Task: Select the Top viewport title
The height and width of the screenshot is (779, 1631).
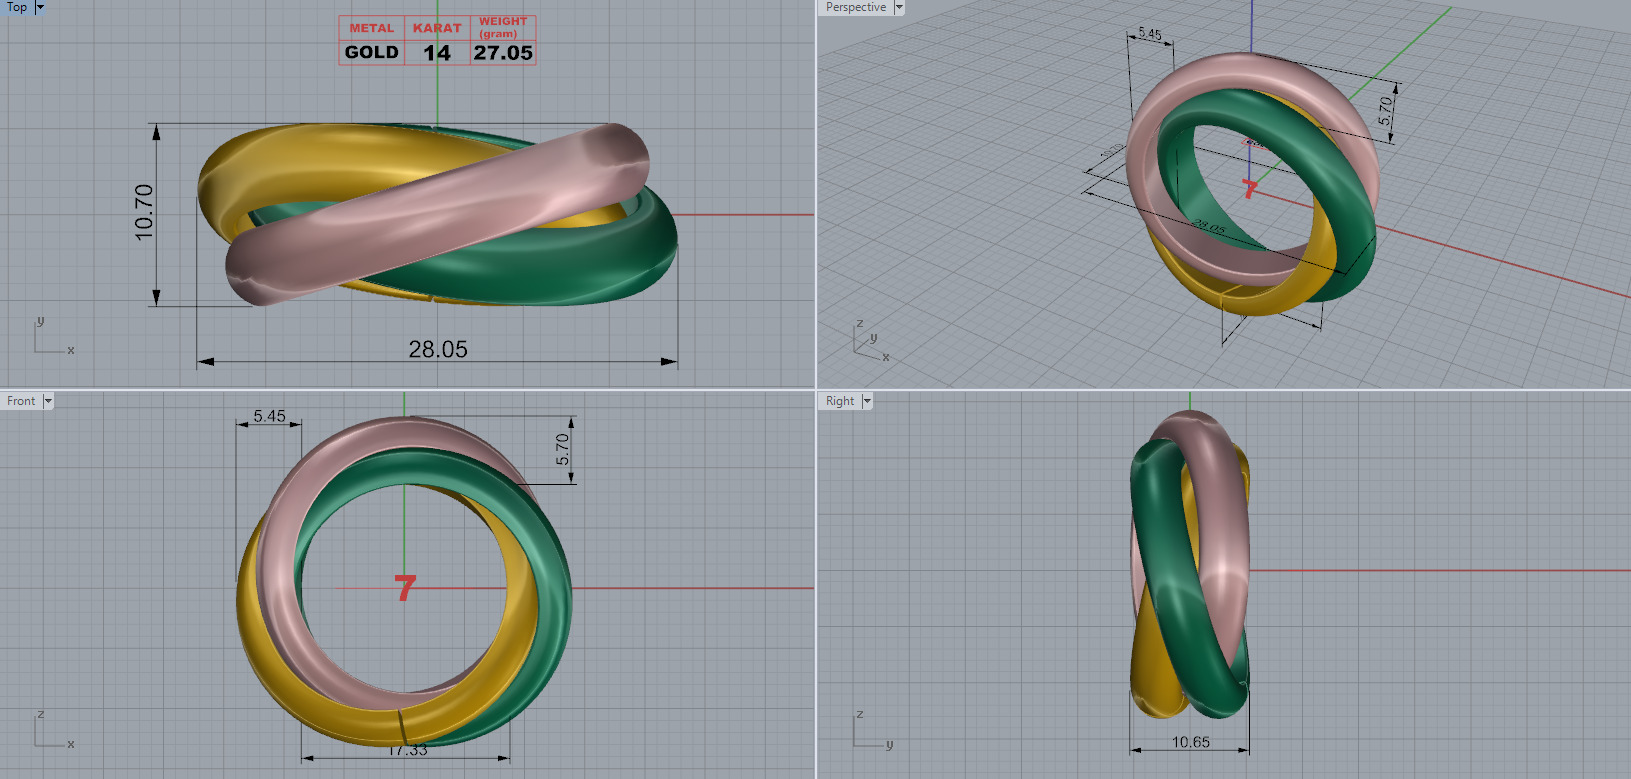Action: coord(17,7)
